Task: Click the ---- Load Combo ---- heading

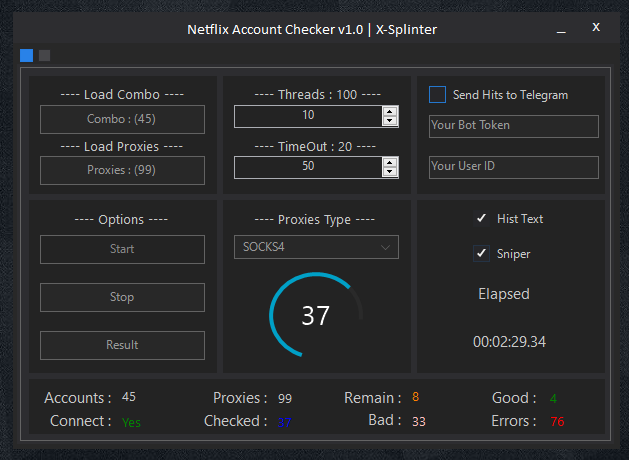Action: point(122,95)
